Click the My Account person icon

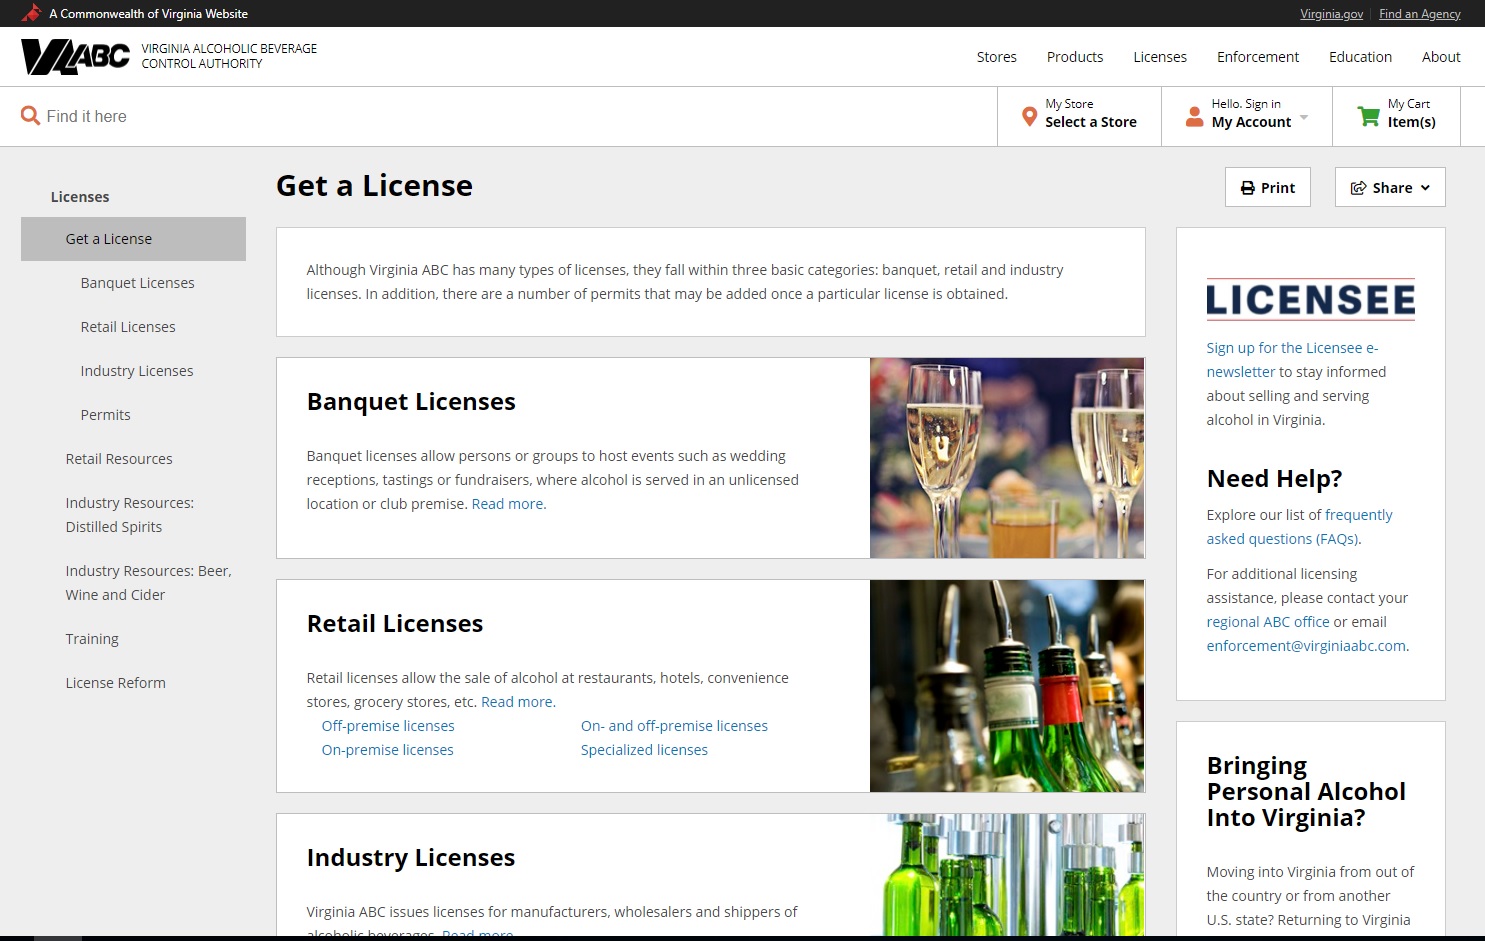tap(1194, 116)
